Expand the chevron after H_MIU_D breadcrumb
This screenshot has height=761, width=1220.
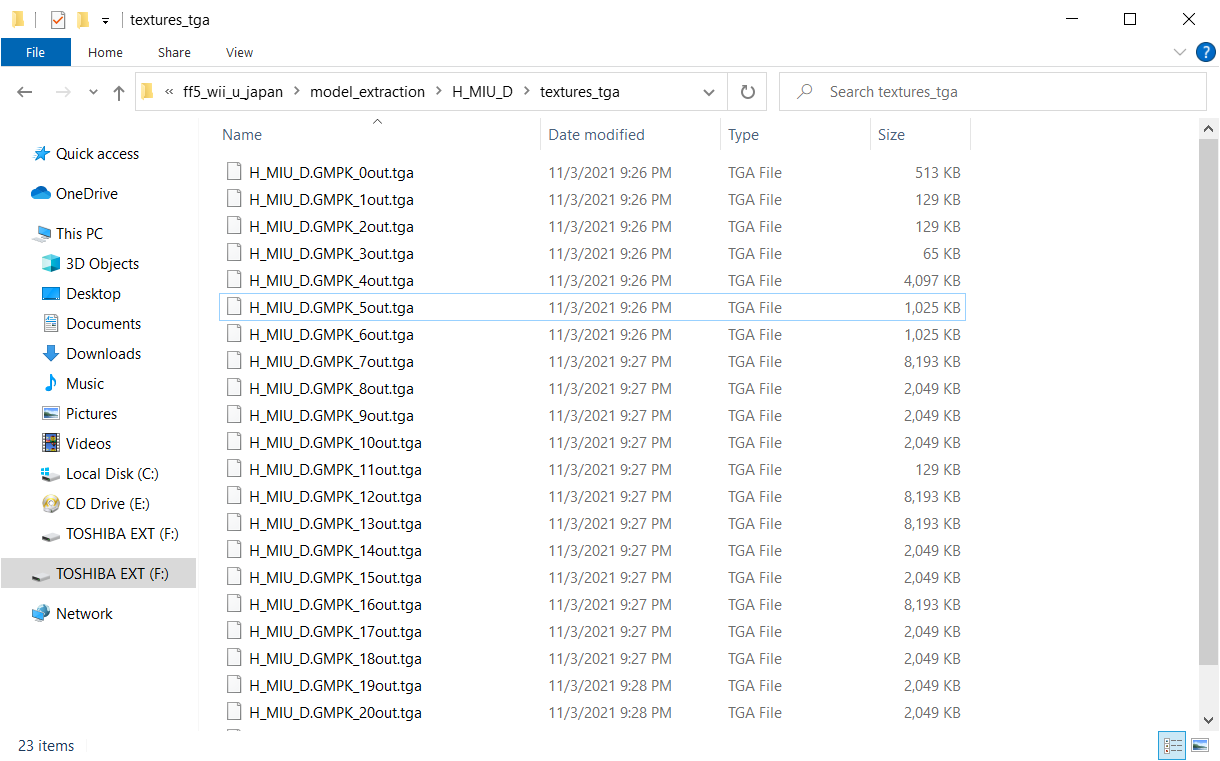point(527,92)
